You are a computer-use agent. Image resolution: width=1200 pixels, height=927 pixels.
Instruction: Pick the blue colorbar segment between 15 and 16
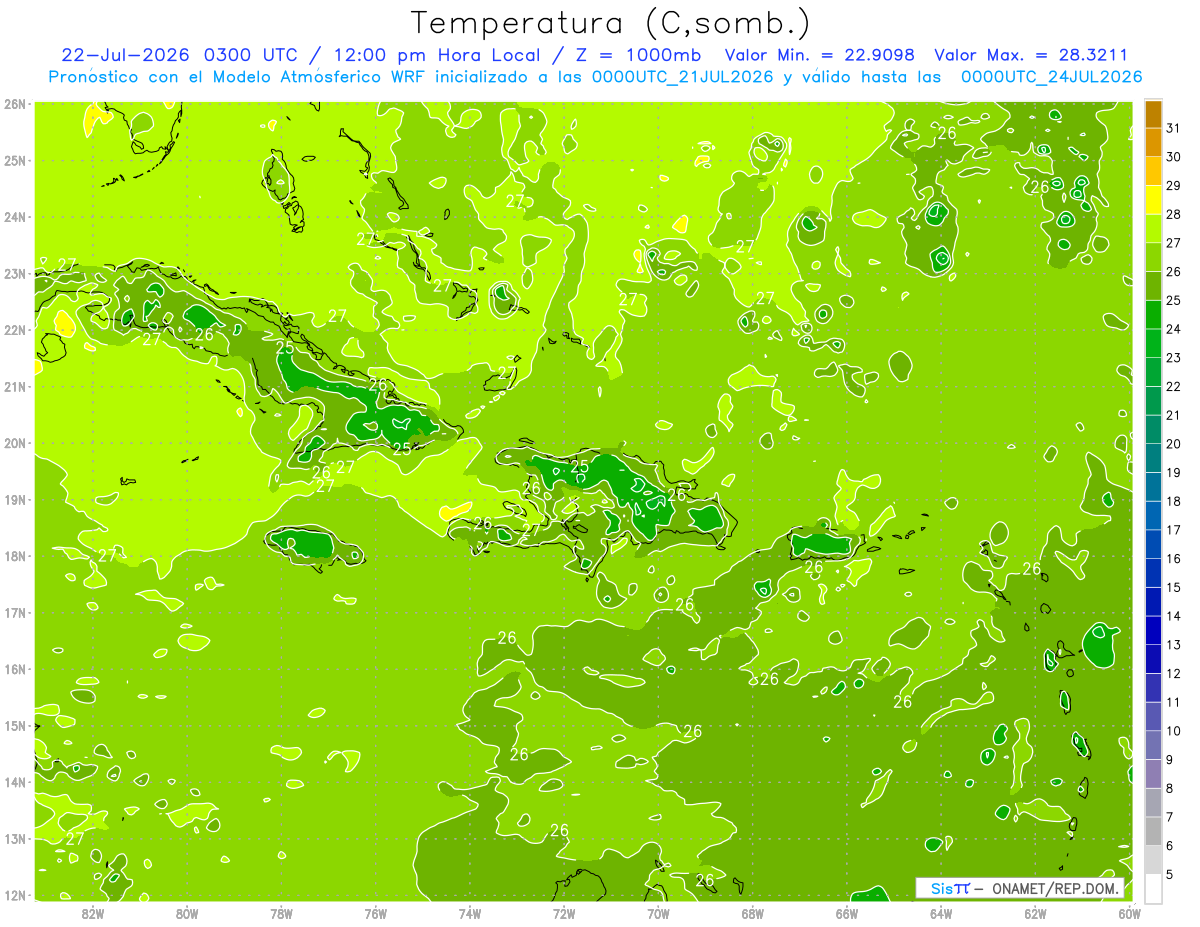[x=1153, y=573]
